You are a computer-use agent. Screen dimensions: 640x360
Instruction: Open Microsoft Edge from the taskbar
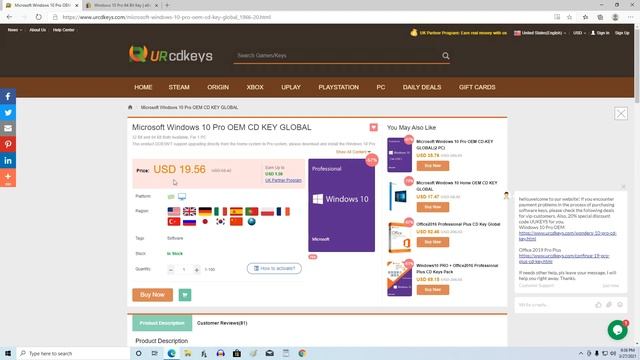click(x=171, y=353)
